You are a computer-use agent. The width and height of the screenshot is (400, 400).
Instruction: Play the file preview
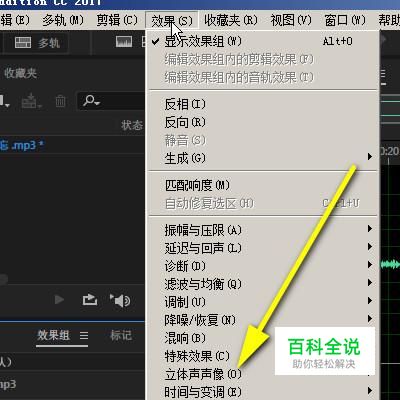tap(59, 300)
